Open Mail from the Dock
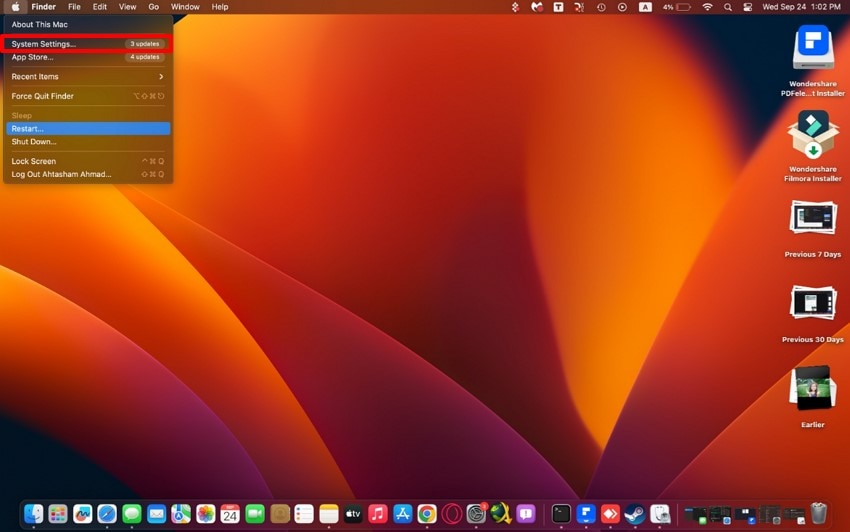Screen dimensions: 850x532 [x=156, y=514]
